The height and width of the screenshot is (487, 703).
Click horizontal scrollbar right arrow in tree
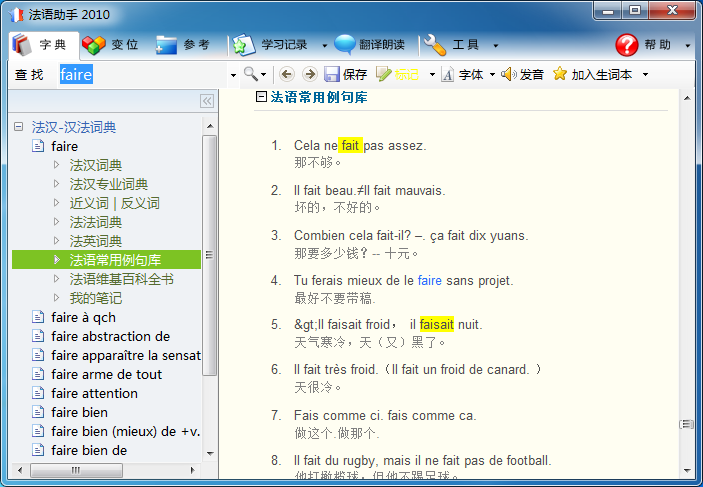pos(192,470)
